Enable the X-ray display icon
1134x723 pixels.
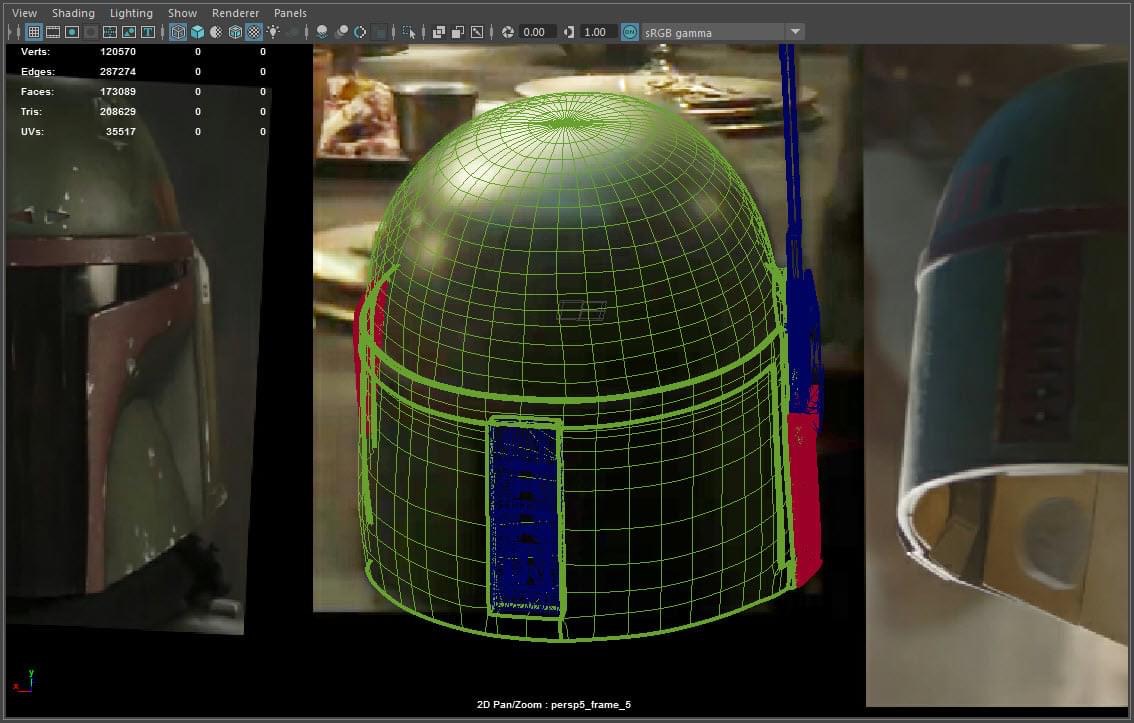pos(439,32)
